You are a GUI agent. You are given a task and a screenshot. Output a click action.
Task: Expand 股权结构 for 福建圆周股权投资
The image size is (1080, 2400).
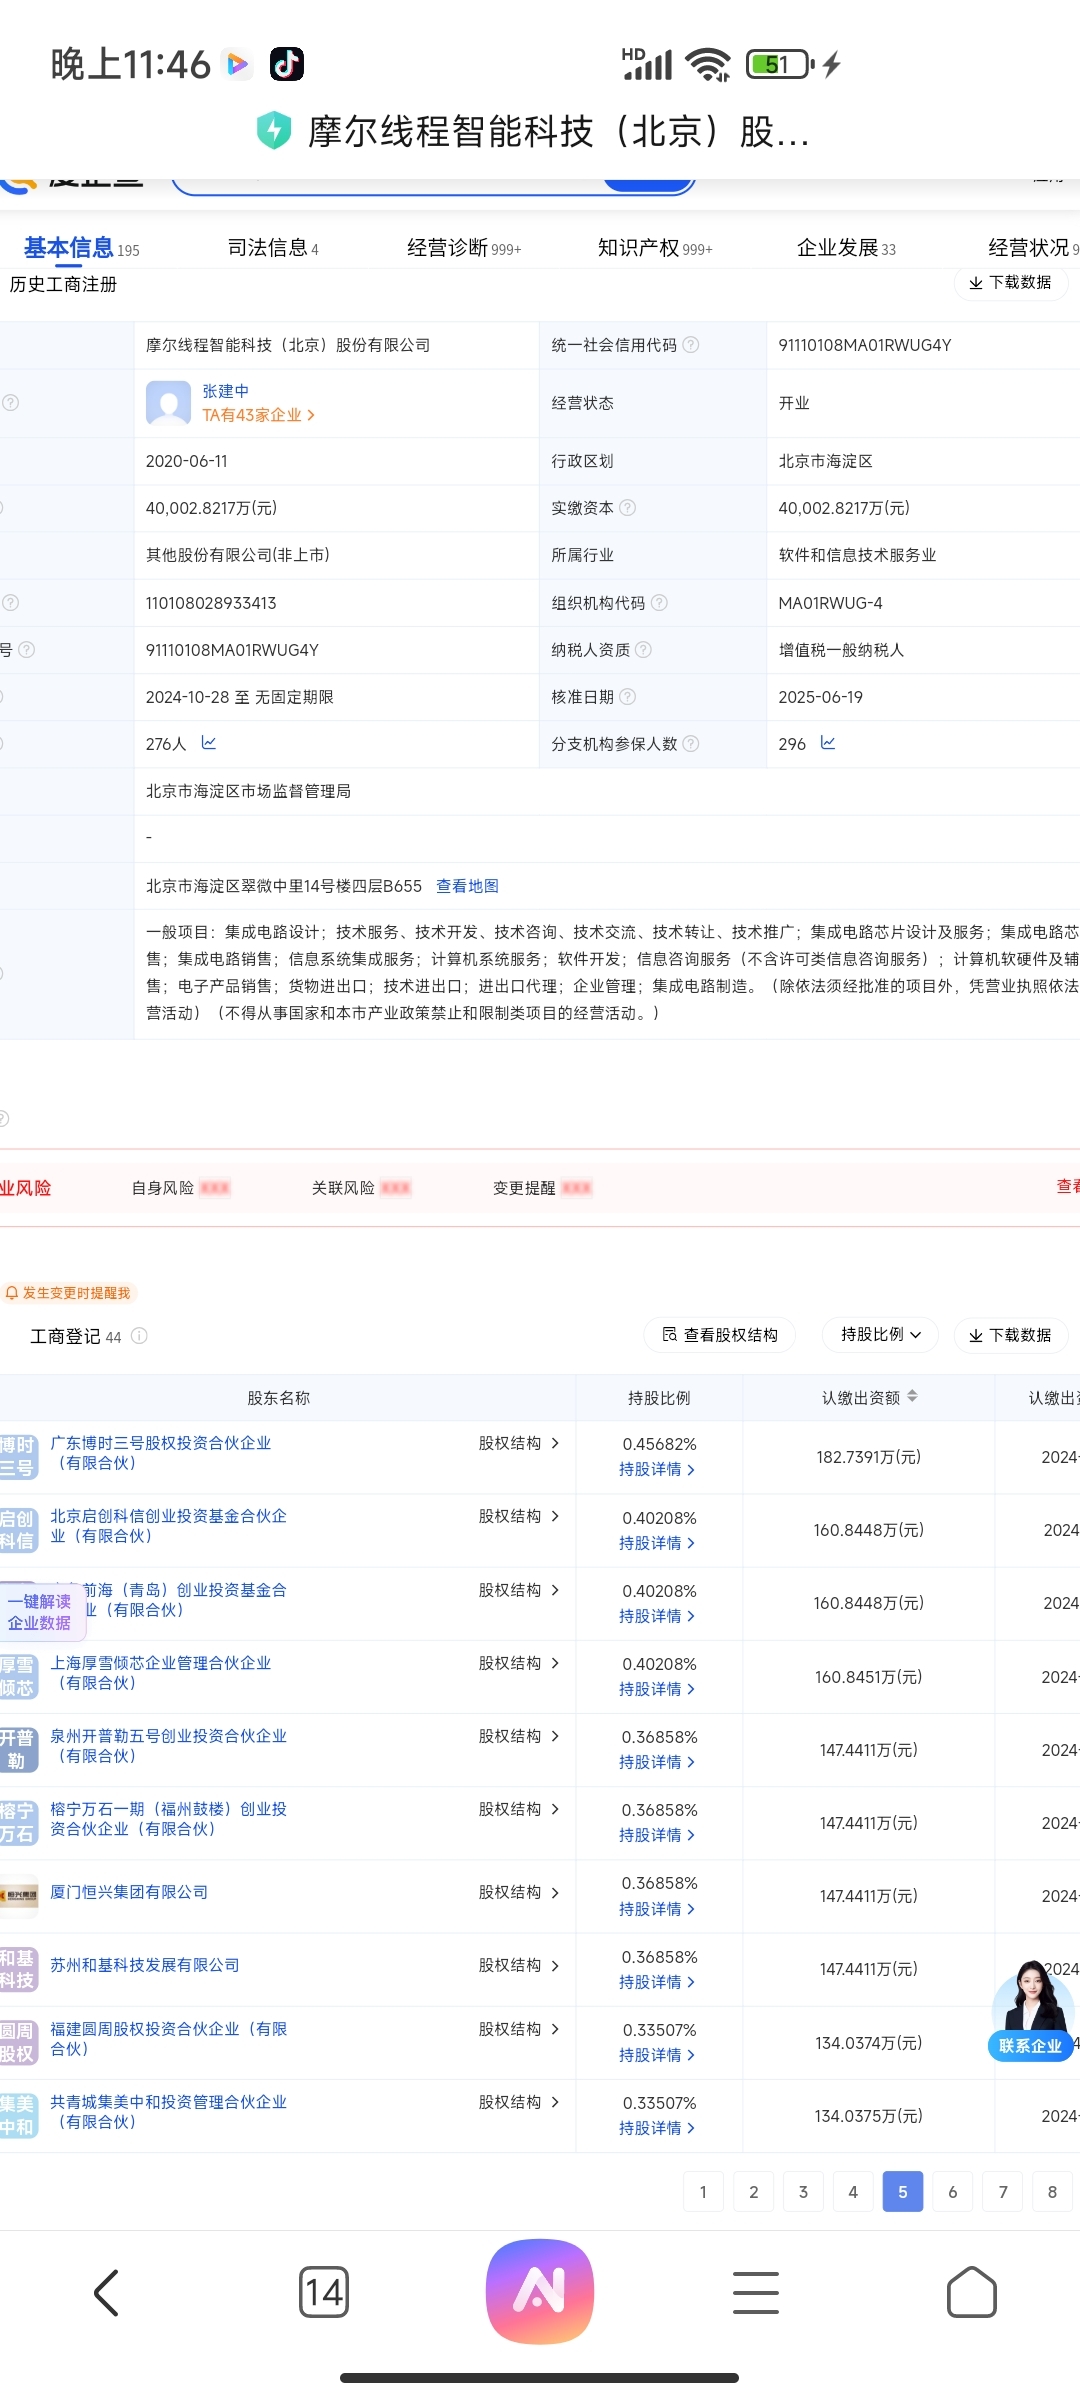point(518,2029)
